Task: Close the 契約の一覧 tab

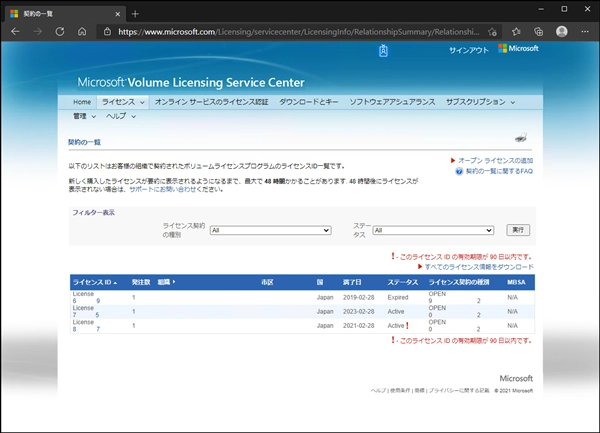Action: pos(118,14)
